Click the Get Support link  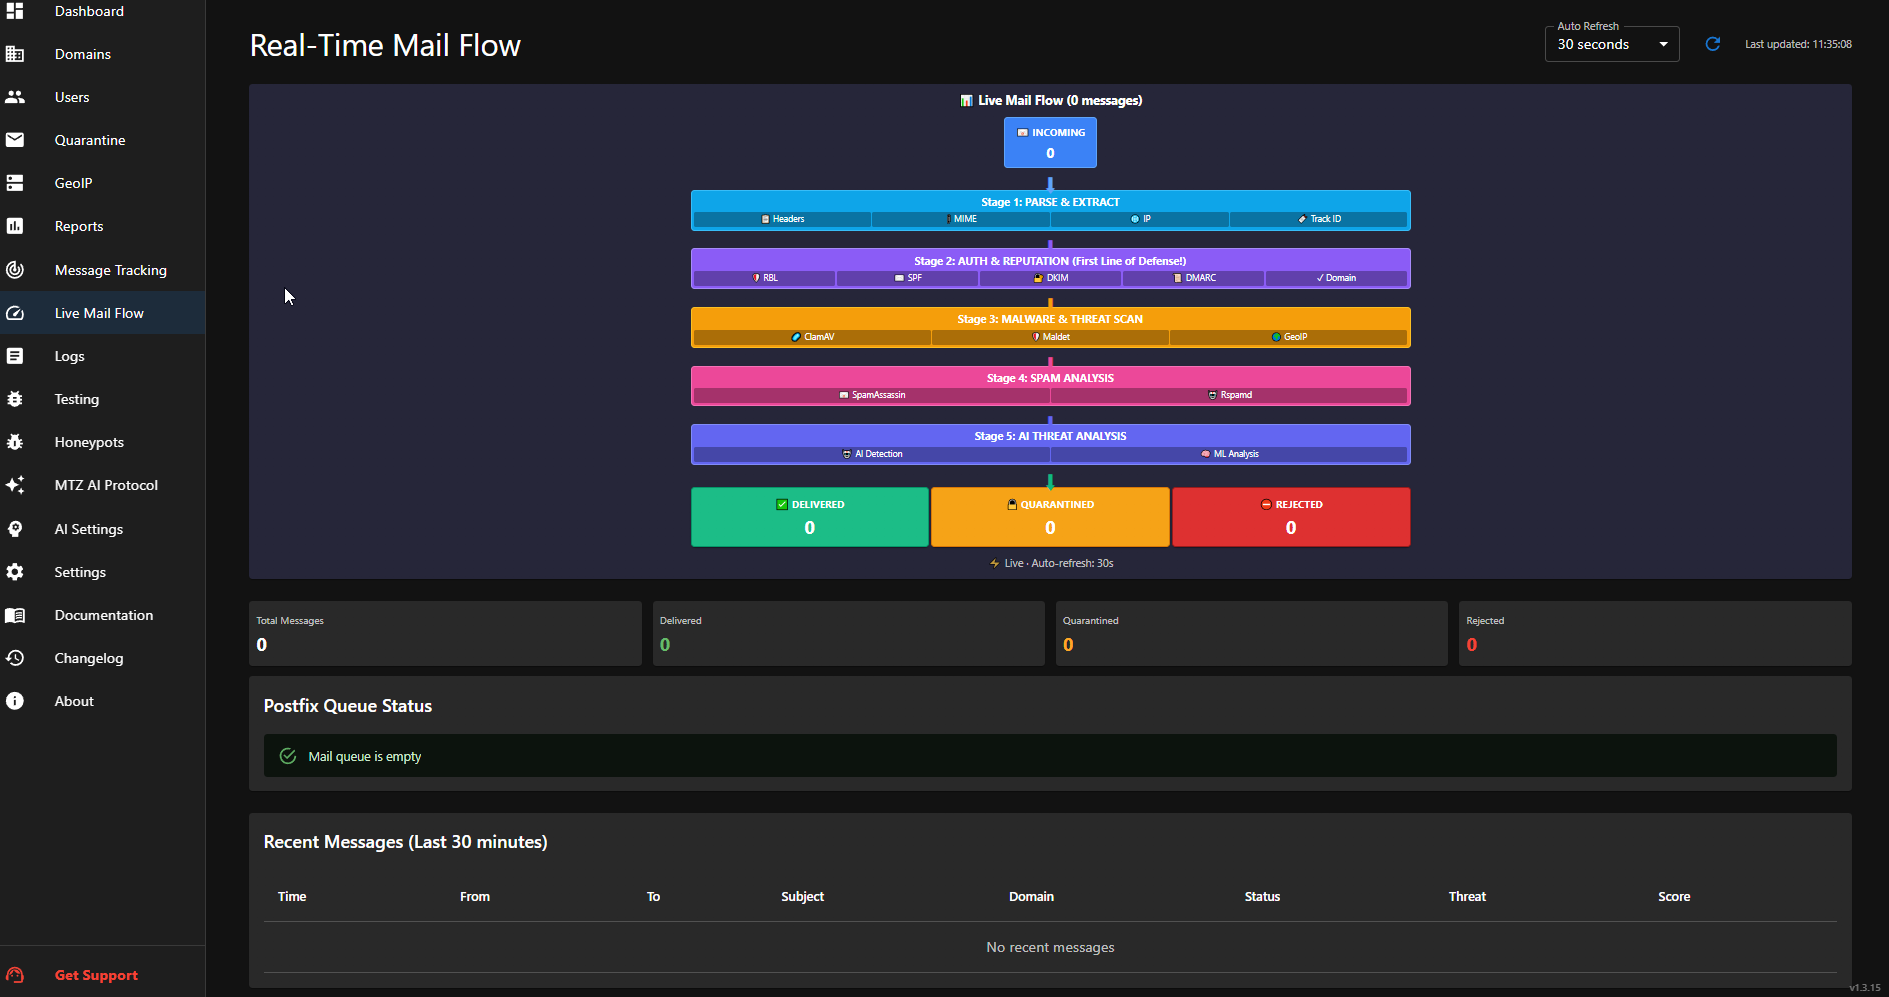96,975
